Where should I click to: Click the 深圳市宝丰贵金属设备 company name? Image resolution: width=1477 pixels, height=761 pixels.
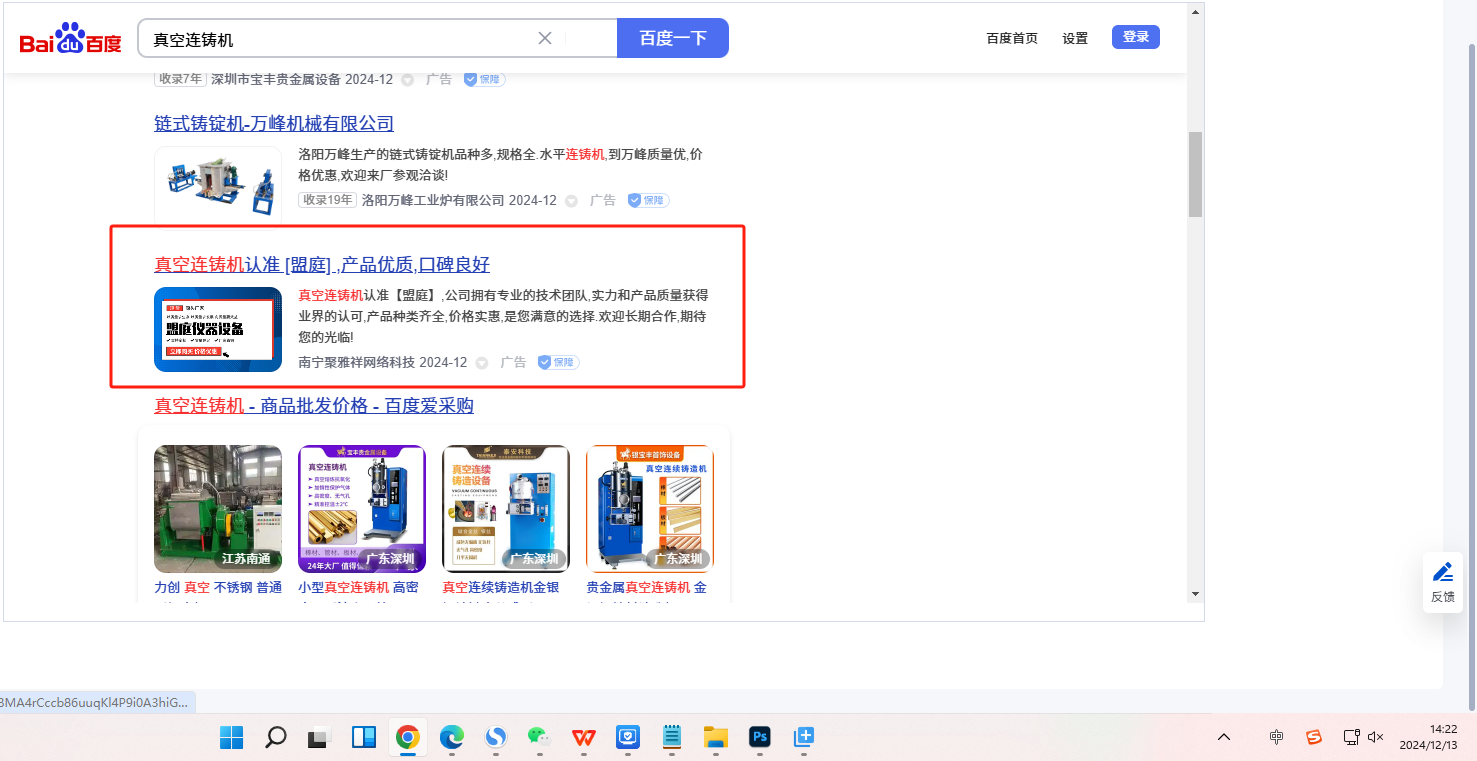[276, 79]
